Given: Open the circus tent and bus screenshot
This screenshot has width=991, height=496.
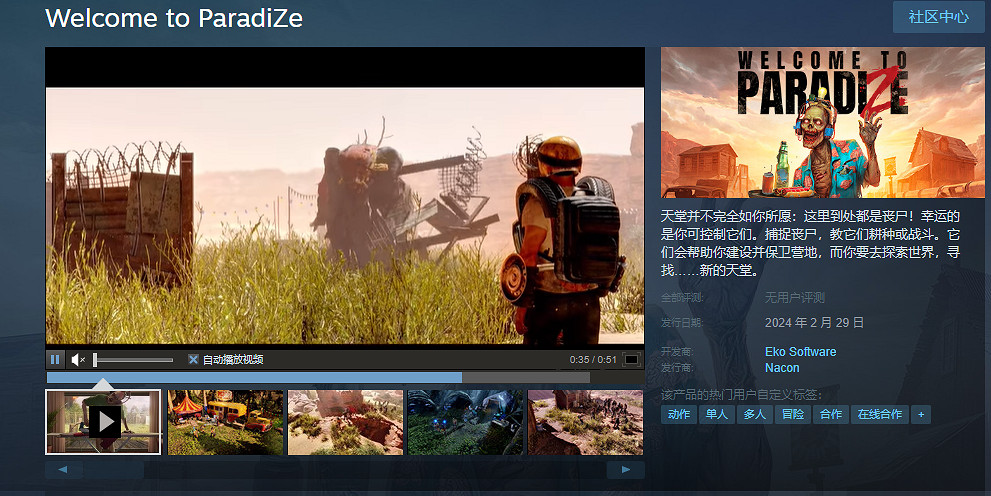Looking at the screenshot, I should pos(225,422).
